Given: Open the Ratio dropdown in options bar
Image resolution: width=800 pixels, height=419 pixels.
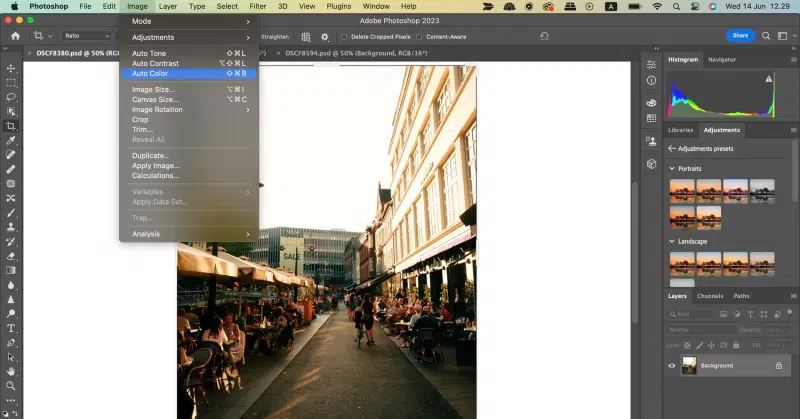Looking at the screenshot, I should coord(85,36).
